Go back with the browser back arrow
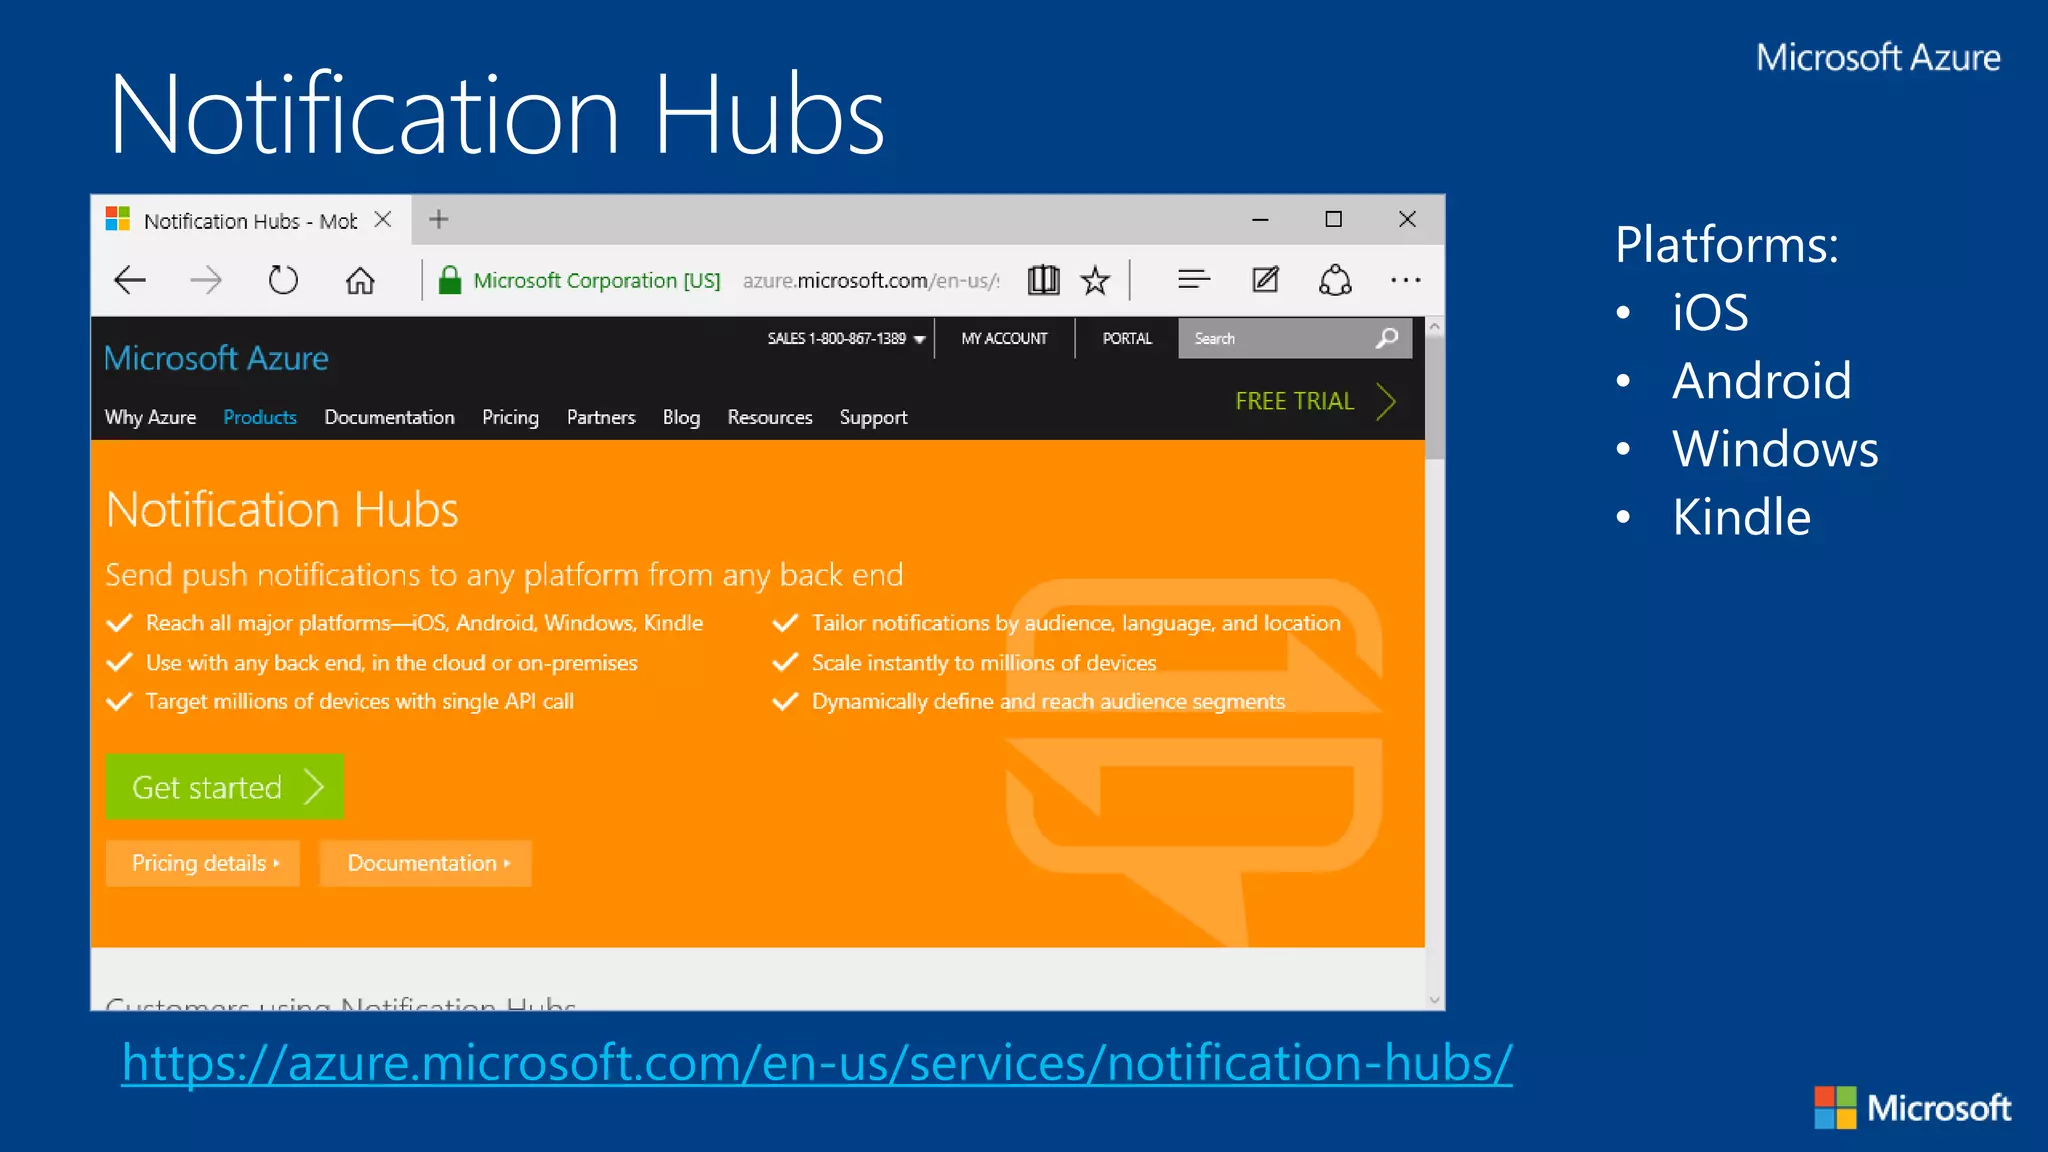Viewport: 2048px width, 1152px height. [130, 280]
